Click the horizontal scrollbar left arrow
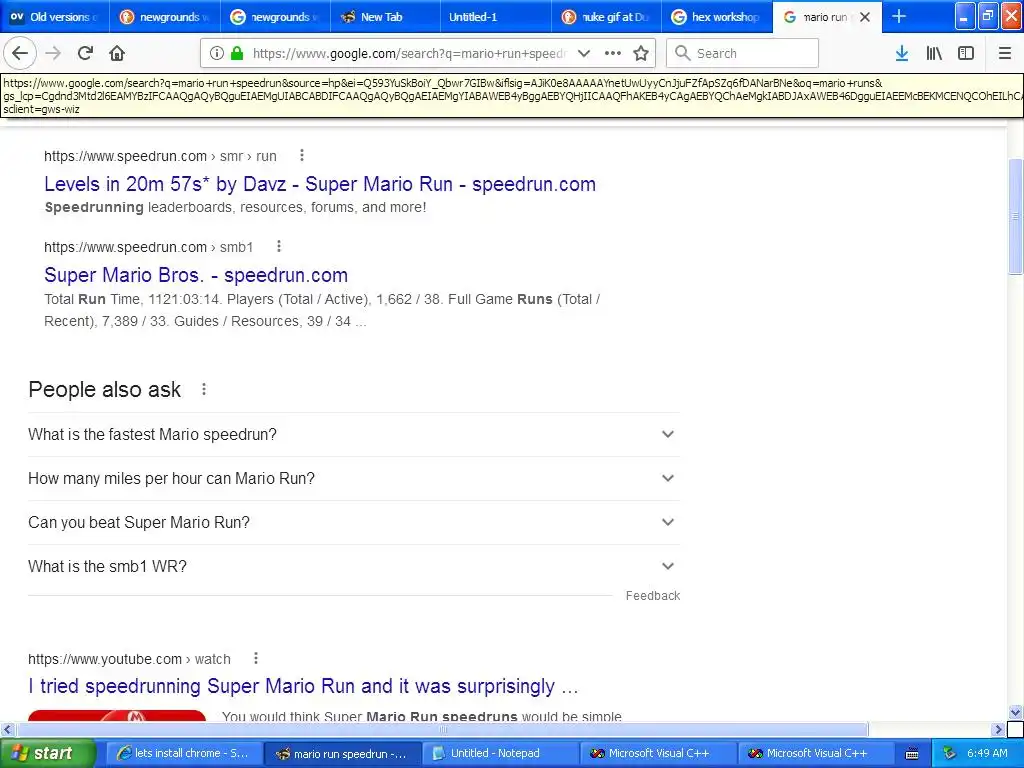The height and width of the screenshot is (768, 1024). click(7, 729)
